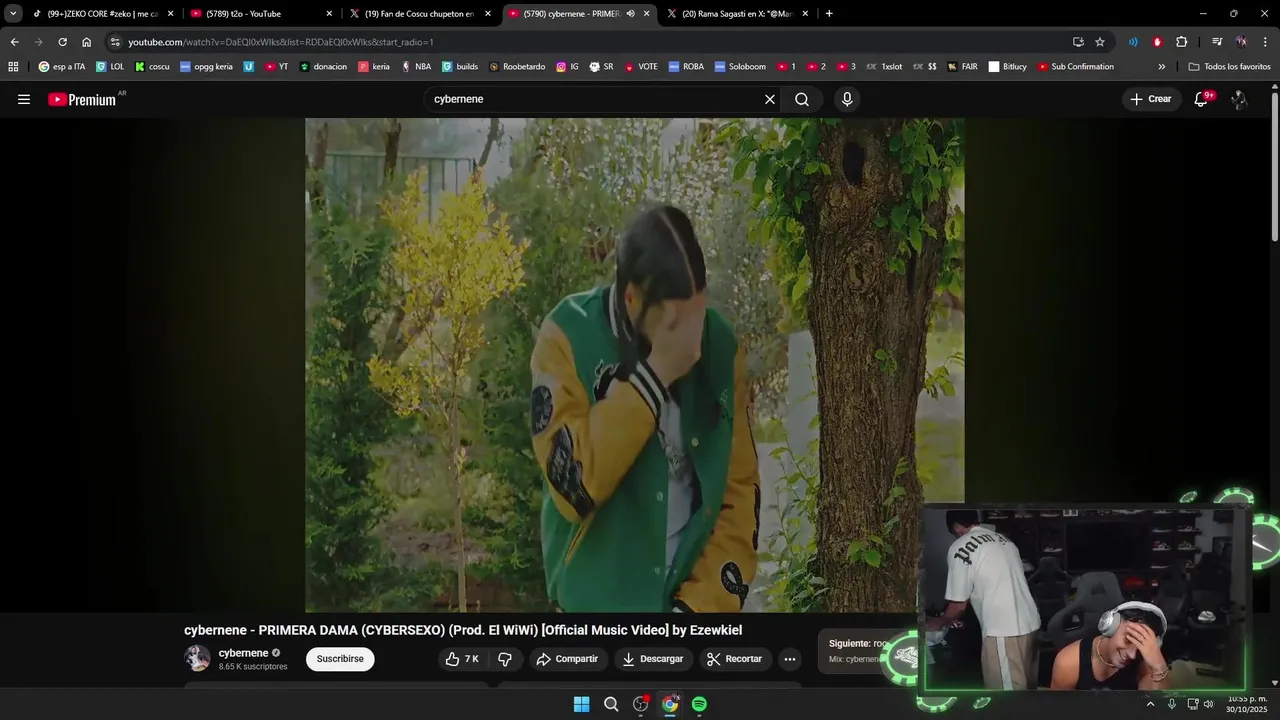
Task: Mute the playing tab's speaker icon
Action: [630, 14]
